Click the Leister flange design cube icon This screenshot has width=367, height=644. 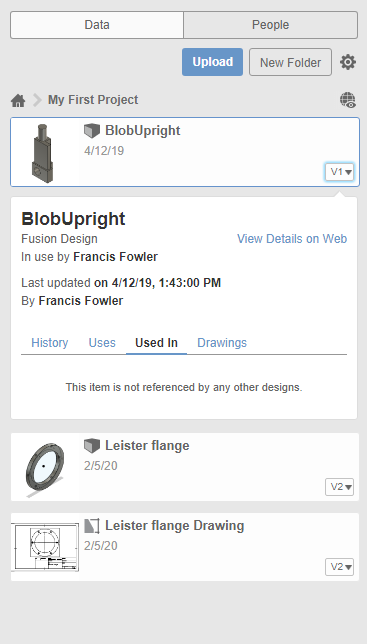click(x=92, y=446)
